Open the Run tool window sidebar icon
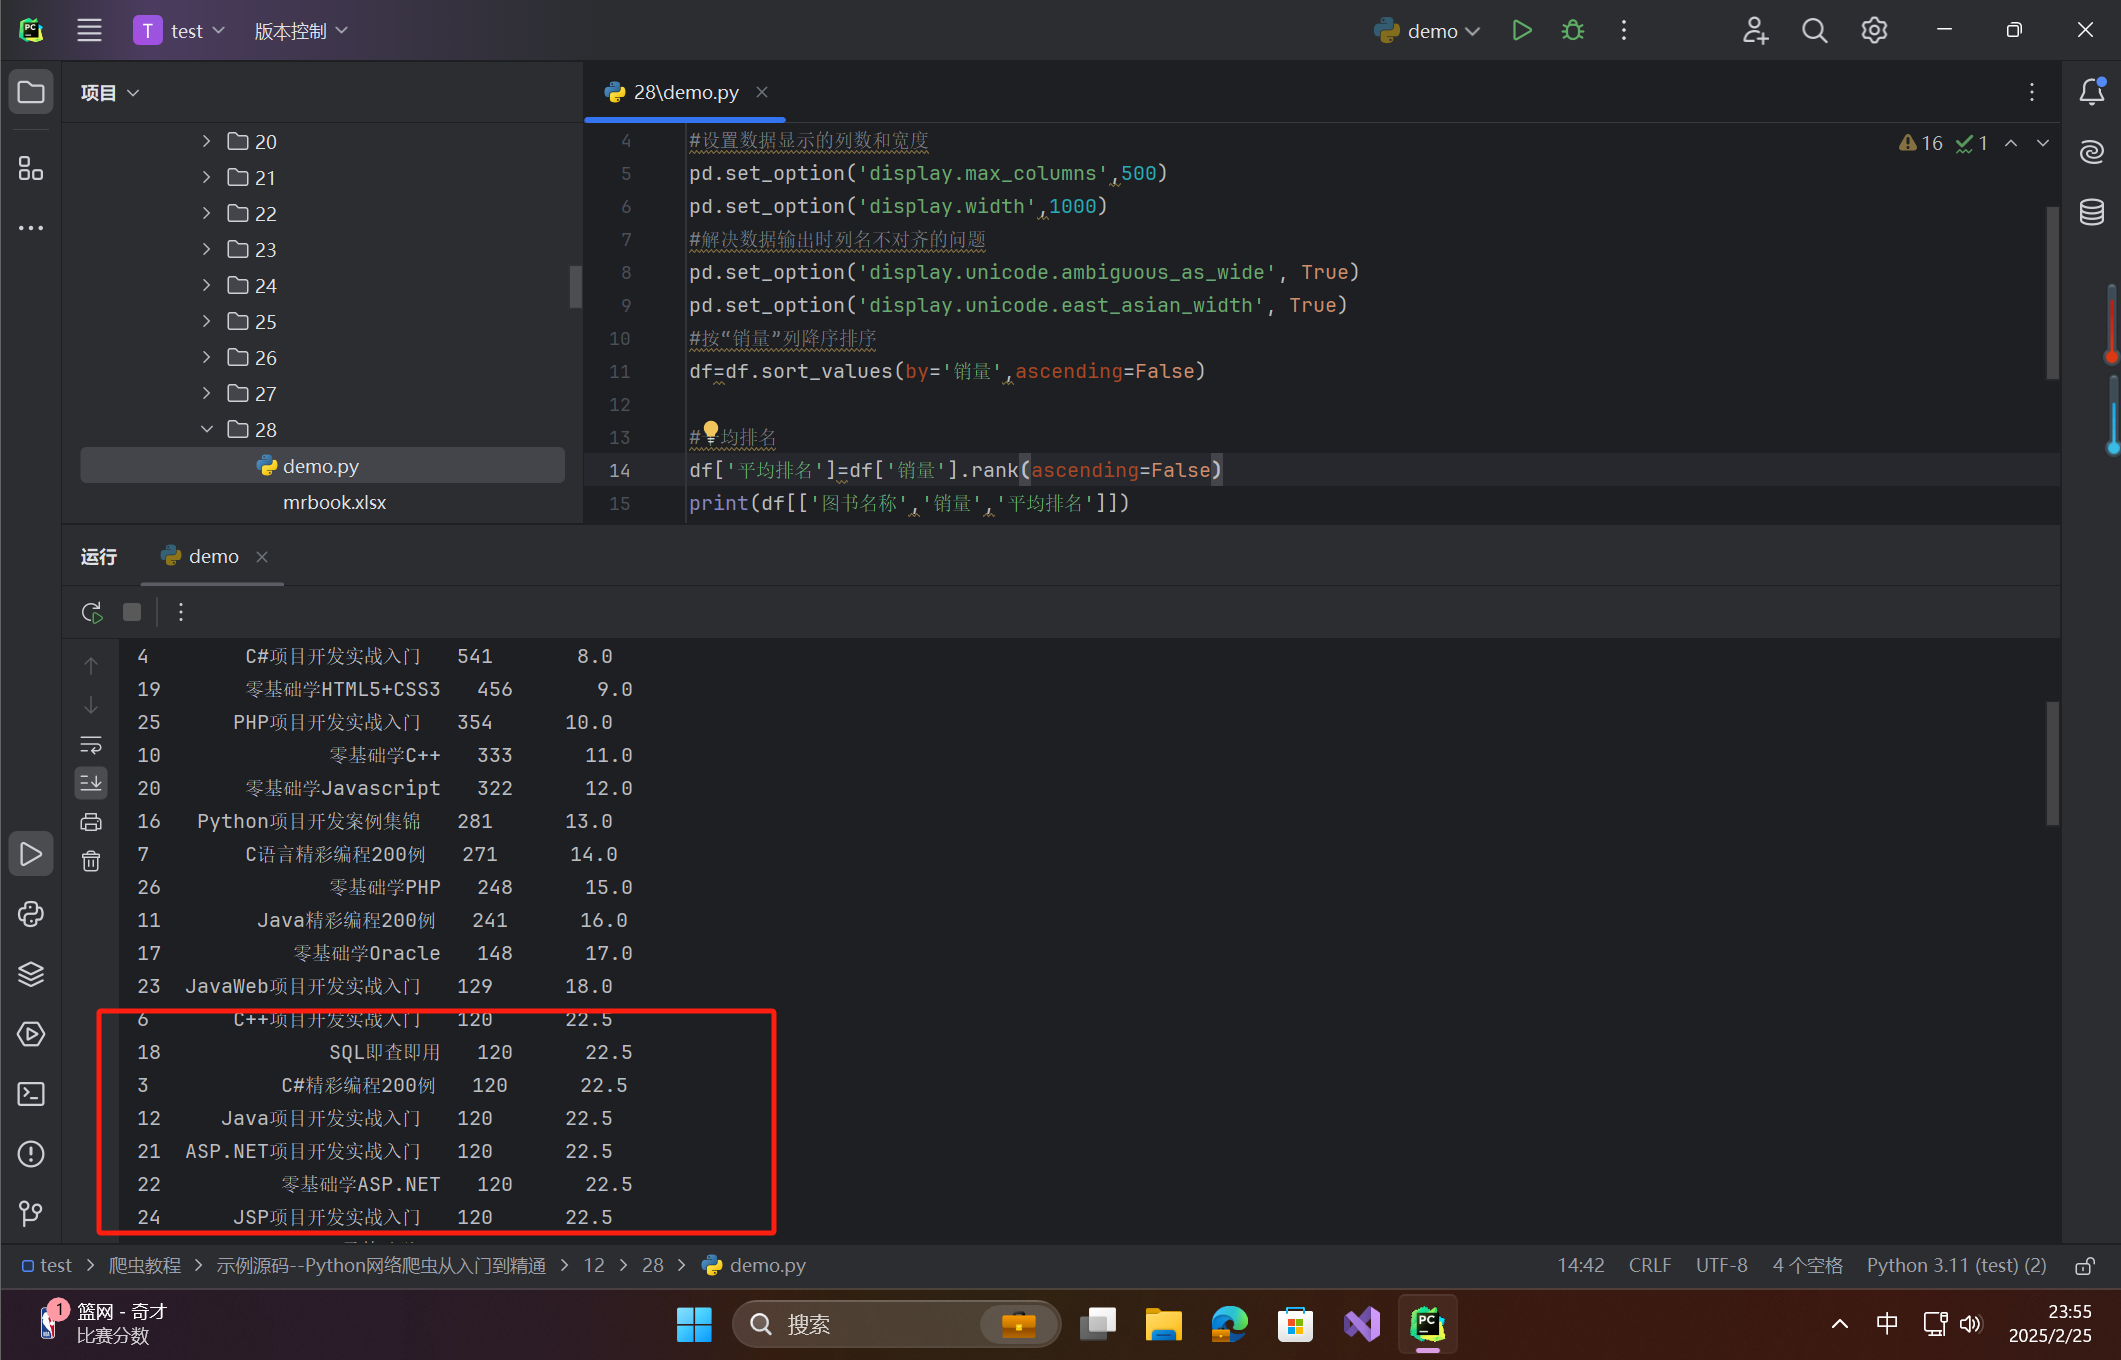 pyautogui.click(x=31, y=854)
